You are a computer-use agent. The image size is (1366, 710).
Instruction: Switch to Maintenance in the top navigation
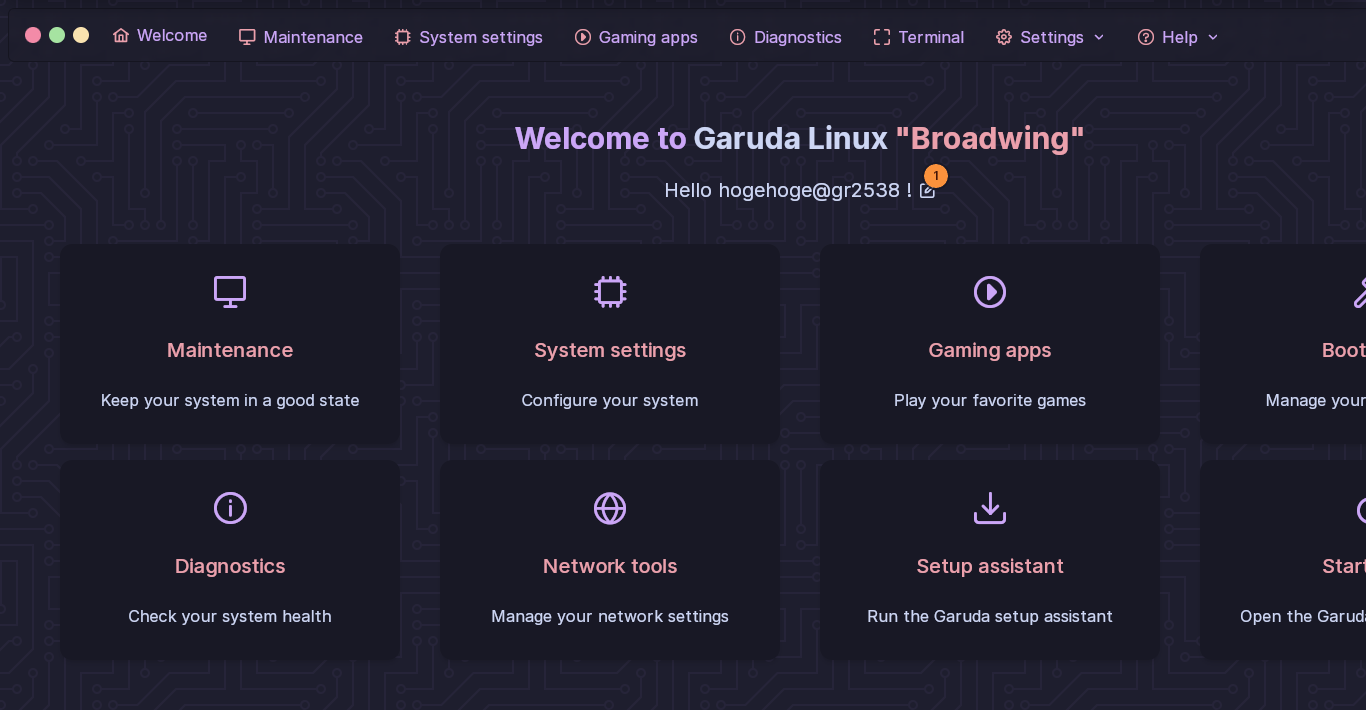pos(301,37)
